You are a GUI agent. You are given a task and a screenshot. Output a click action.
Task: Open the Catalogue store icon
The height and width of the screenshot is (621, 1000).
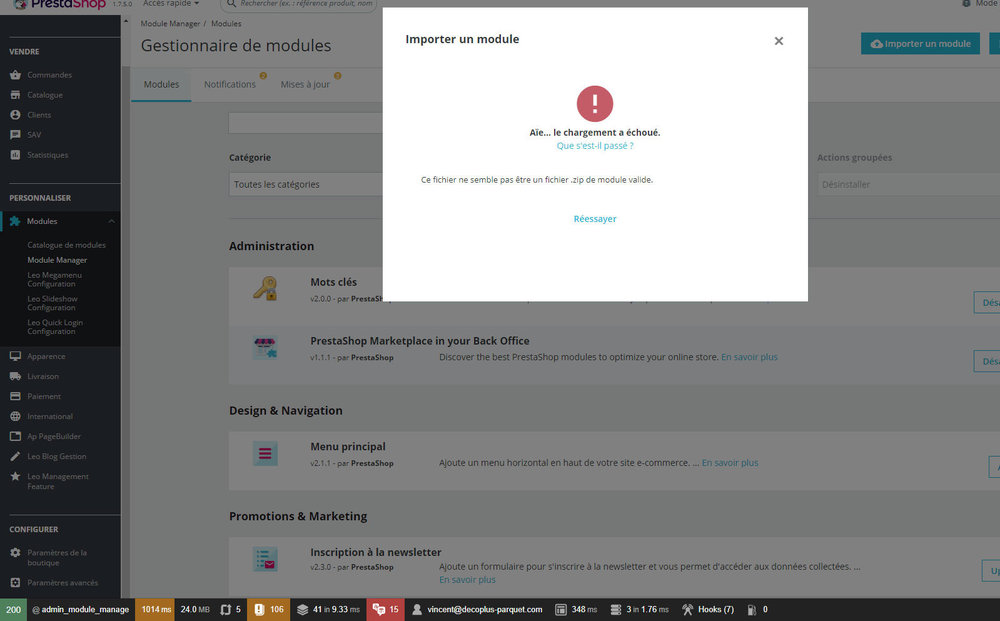(x=15, y=94)
